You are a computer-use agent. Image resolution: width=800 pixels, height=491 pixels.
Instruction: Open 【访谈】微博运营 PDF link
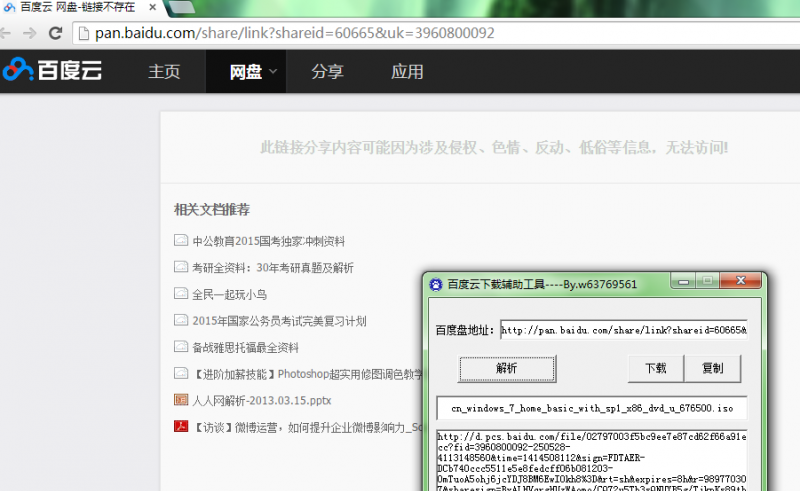tap(307, 427)
